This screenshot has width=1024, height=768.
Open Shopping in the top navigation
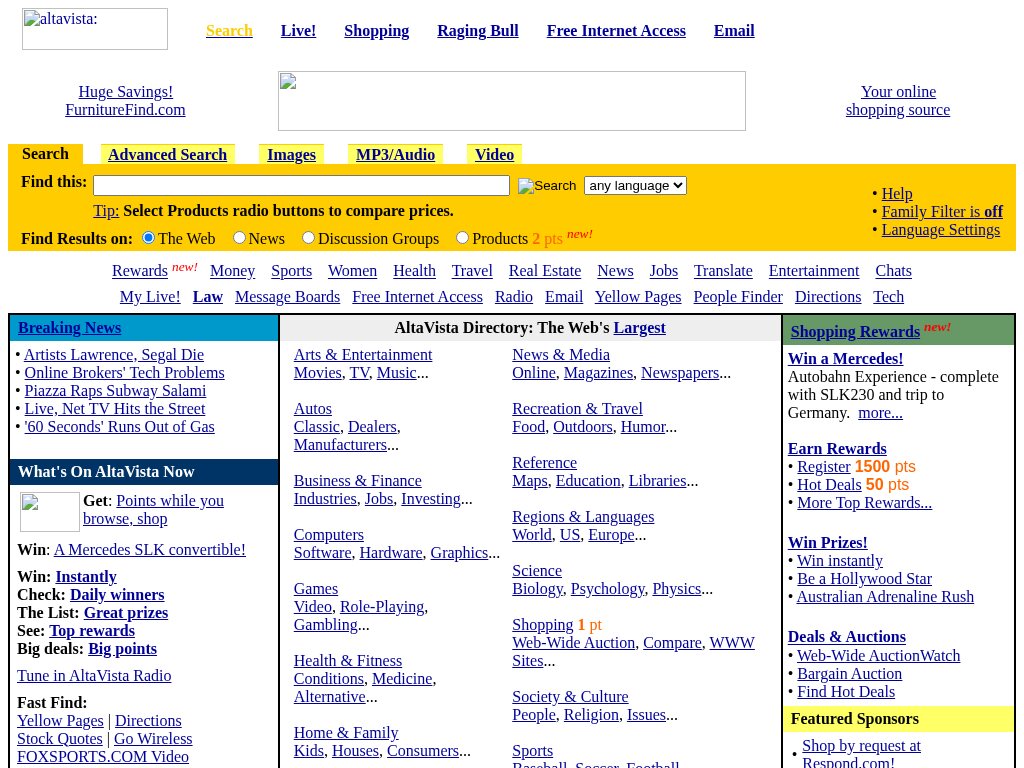pyautogui.click(x=377, y=31)
